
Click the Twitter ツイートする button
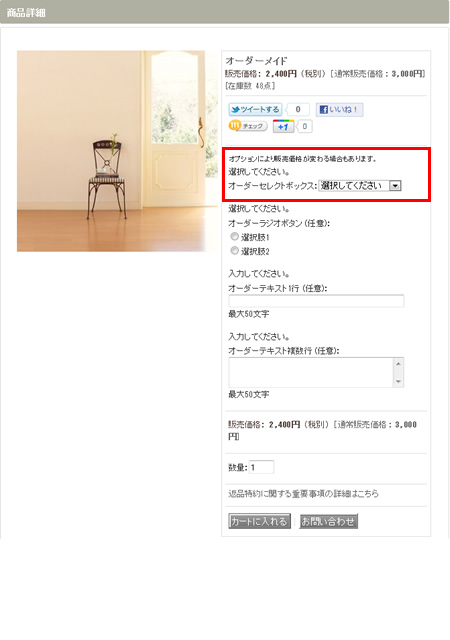[255, 109]
